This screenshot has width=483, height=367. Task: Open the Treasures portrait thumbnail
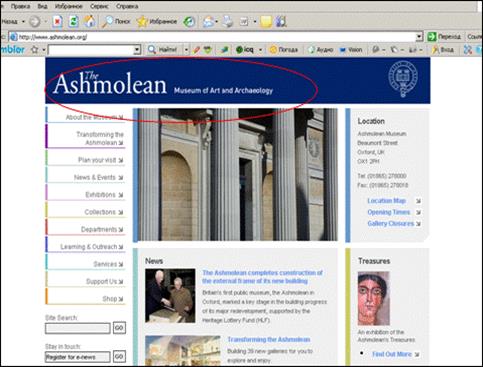373,298
